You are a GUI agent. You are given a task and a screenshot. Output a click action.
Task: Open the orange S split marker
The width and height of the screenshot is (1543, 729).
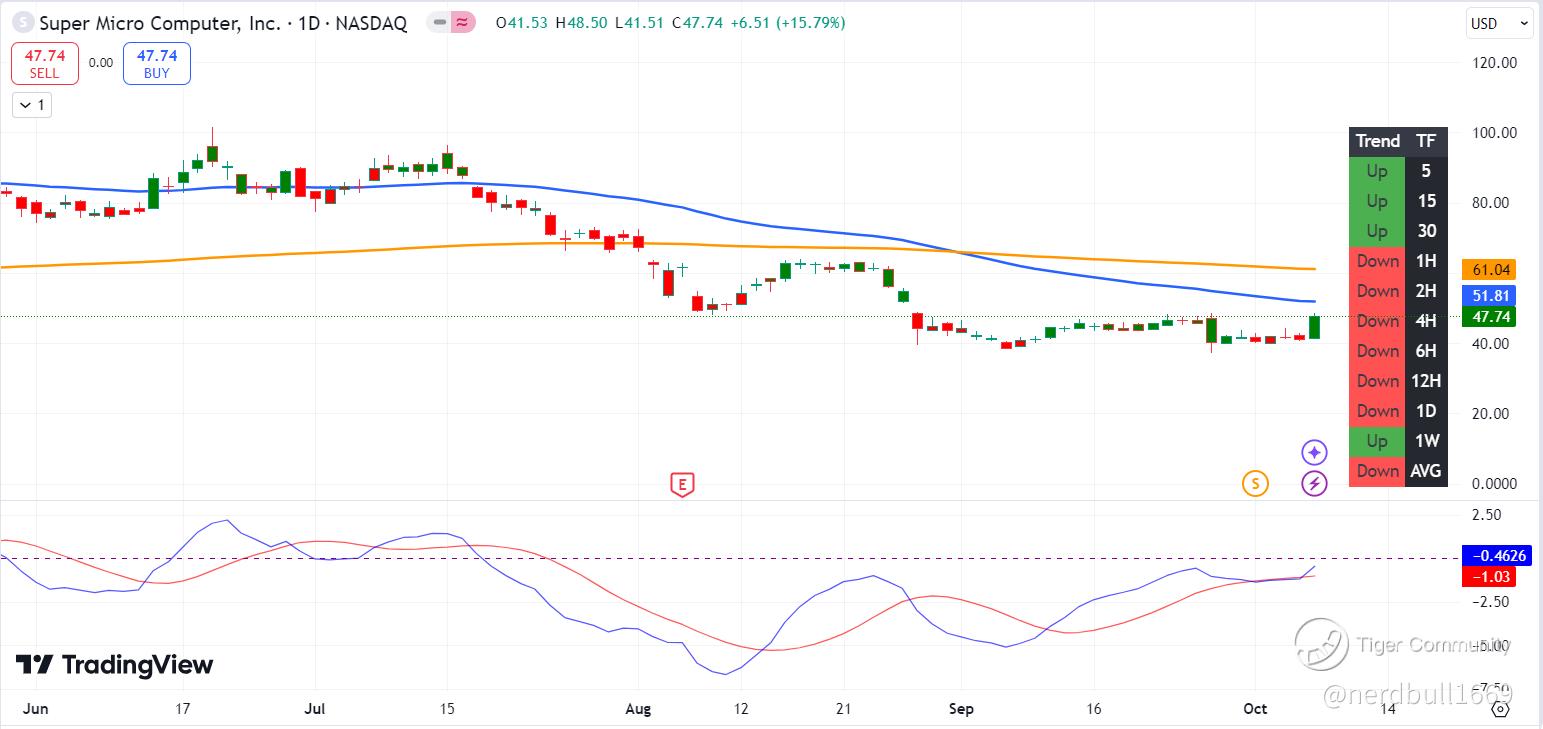[x=1255, y=484]
